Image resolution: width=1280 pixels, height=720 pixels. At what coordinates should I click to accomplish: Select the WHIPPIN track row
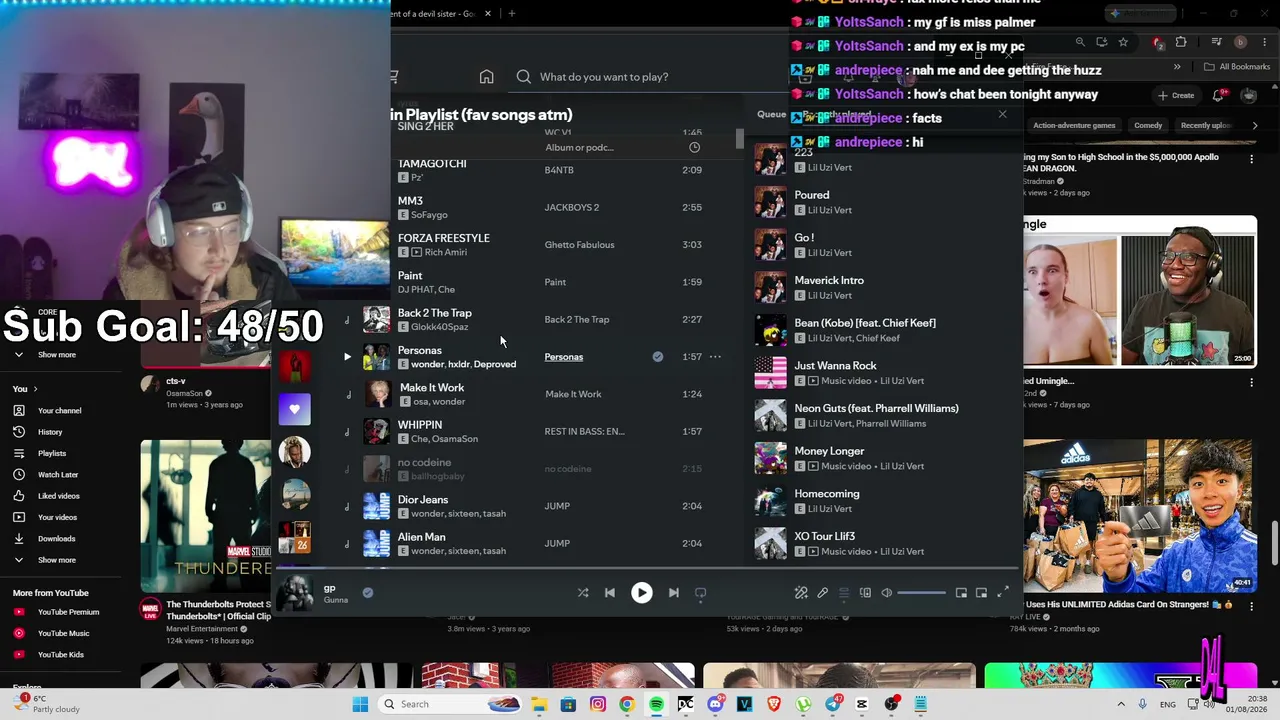click(x=540, y=431)
